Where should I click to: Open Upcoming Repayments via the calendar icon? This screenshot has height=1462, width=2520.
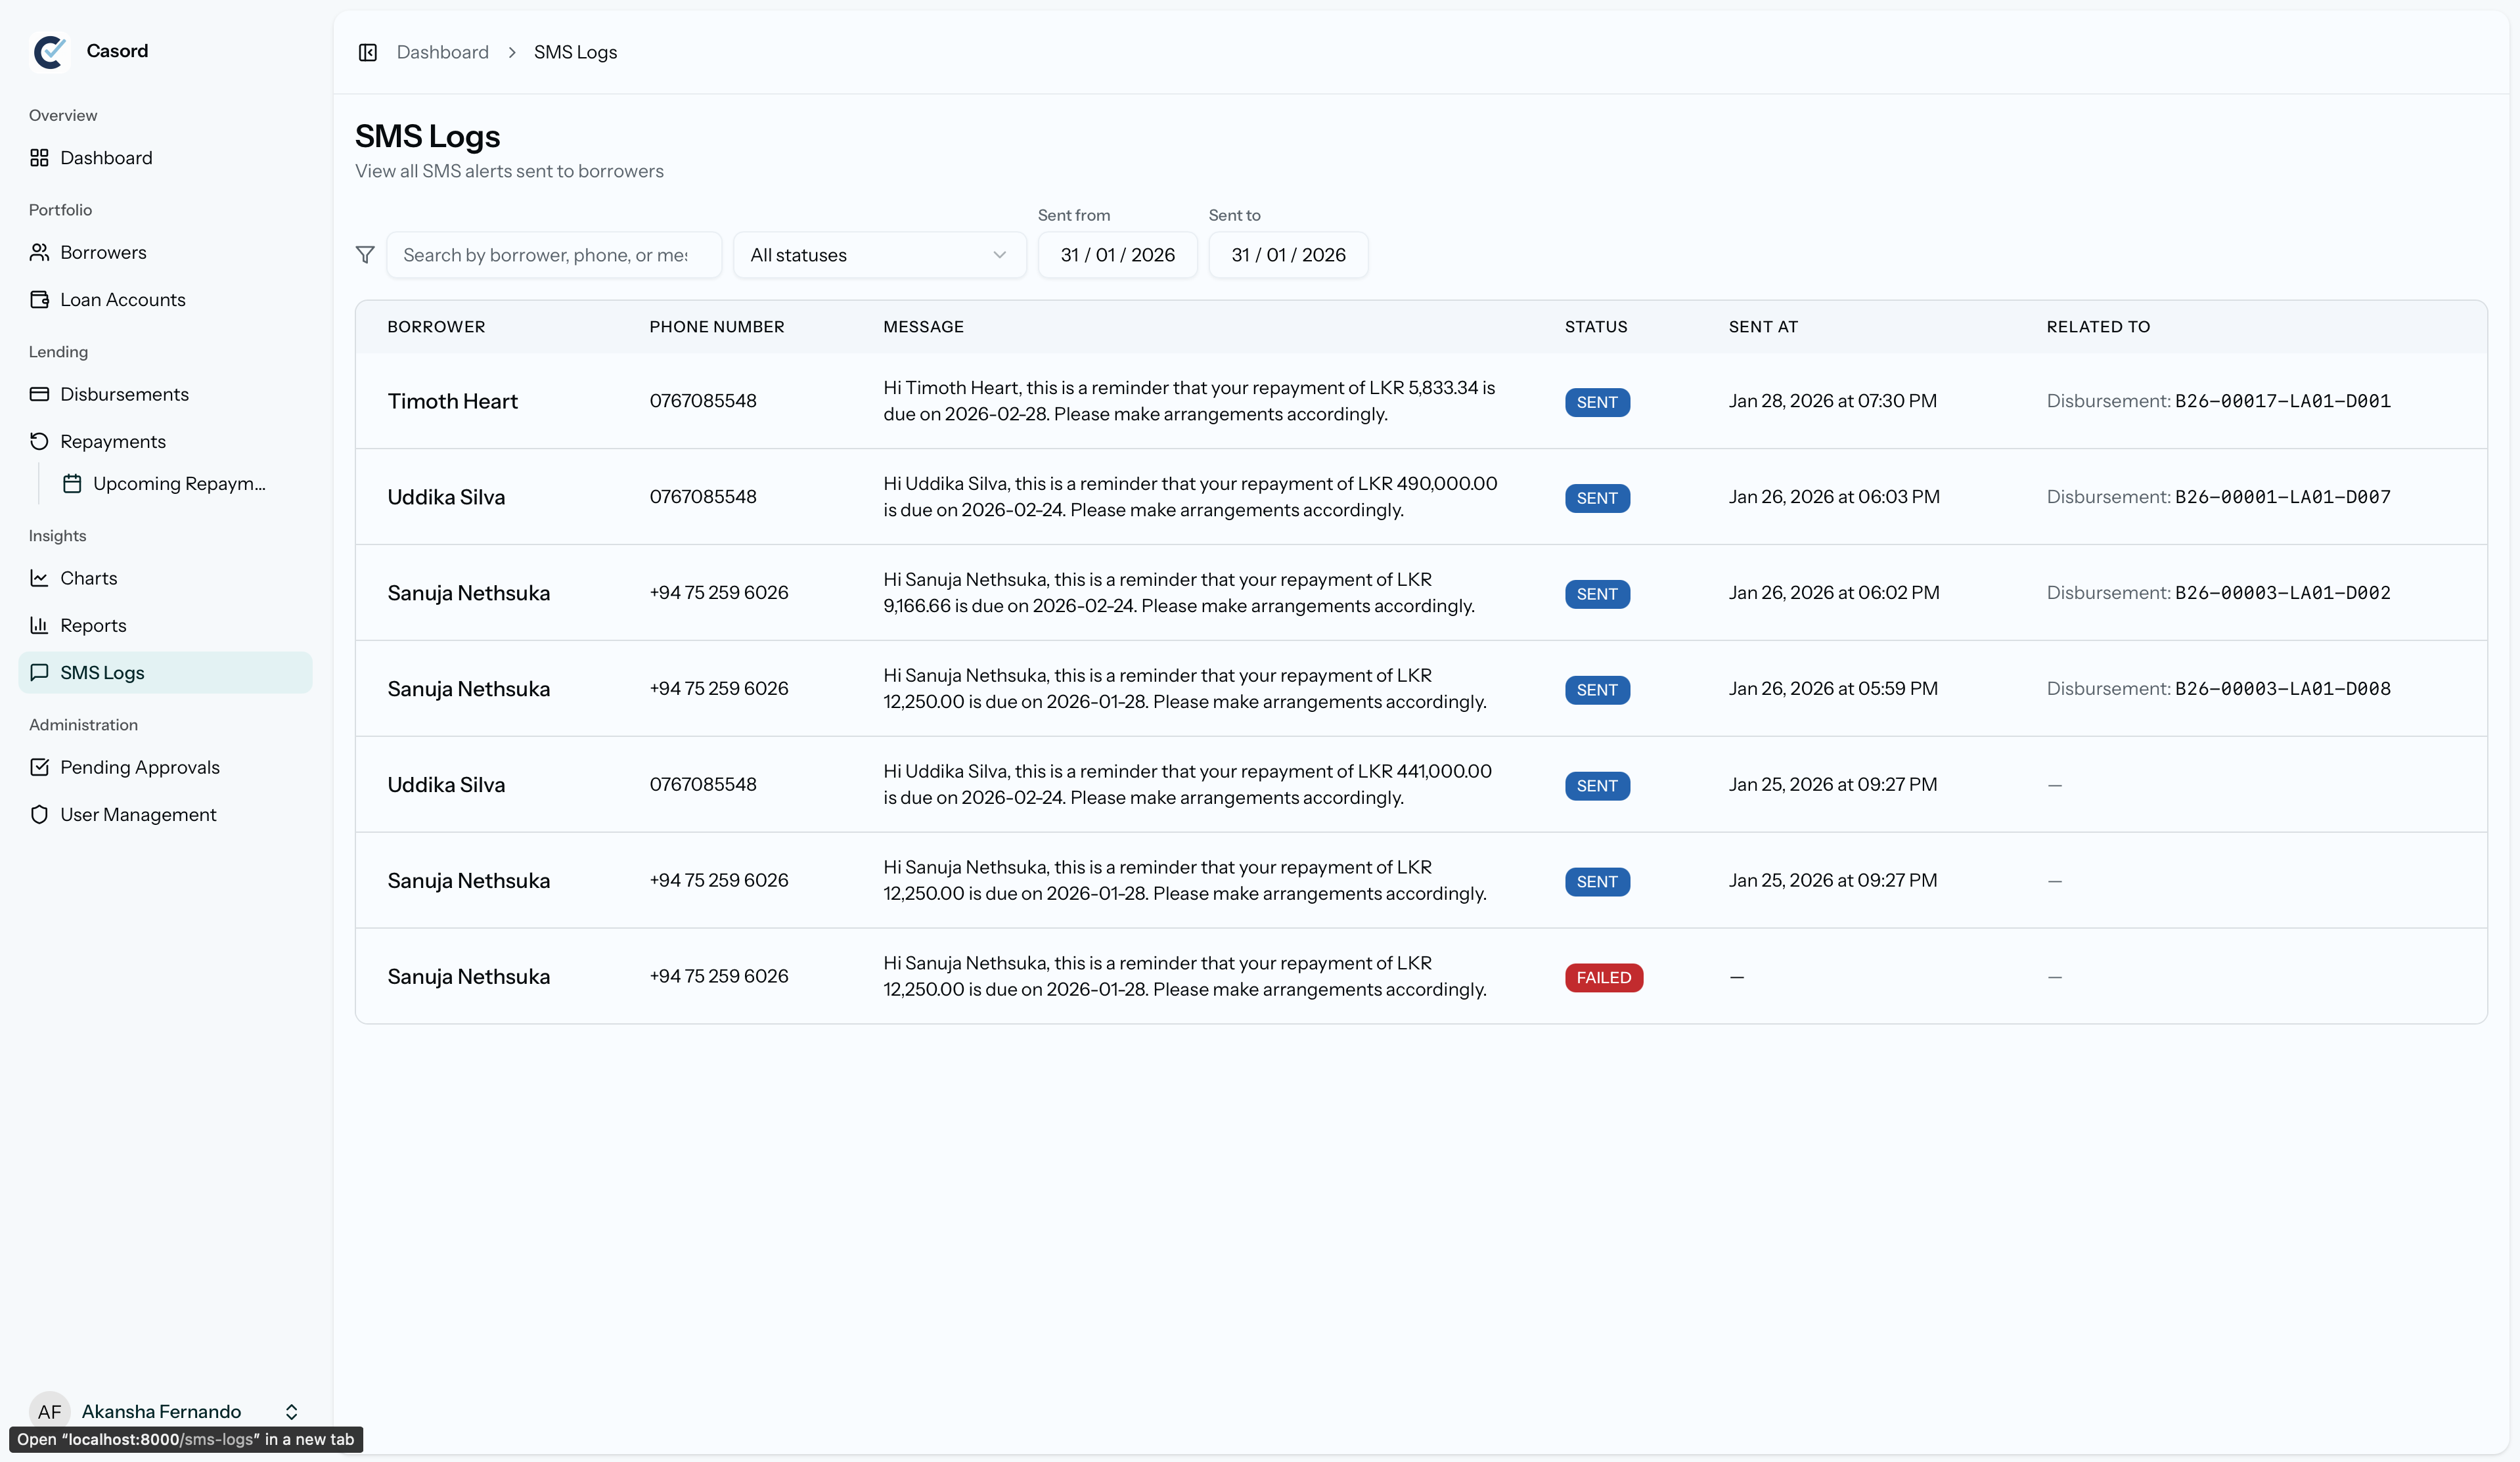[x=73, y=483]
